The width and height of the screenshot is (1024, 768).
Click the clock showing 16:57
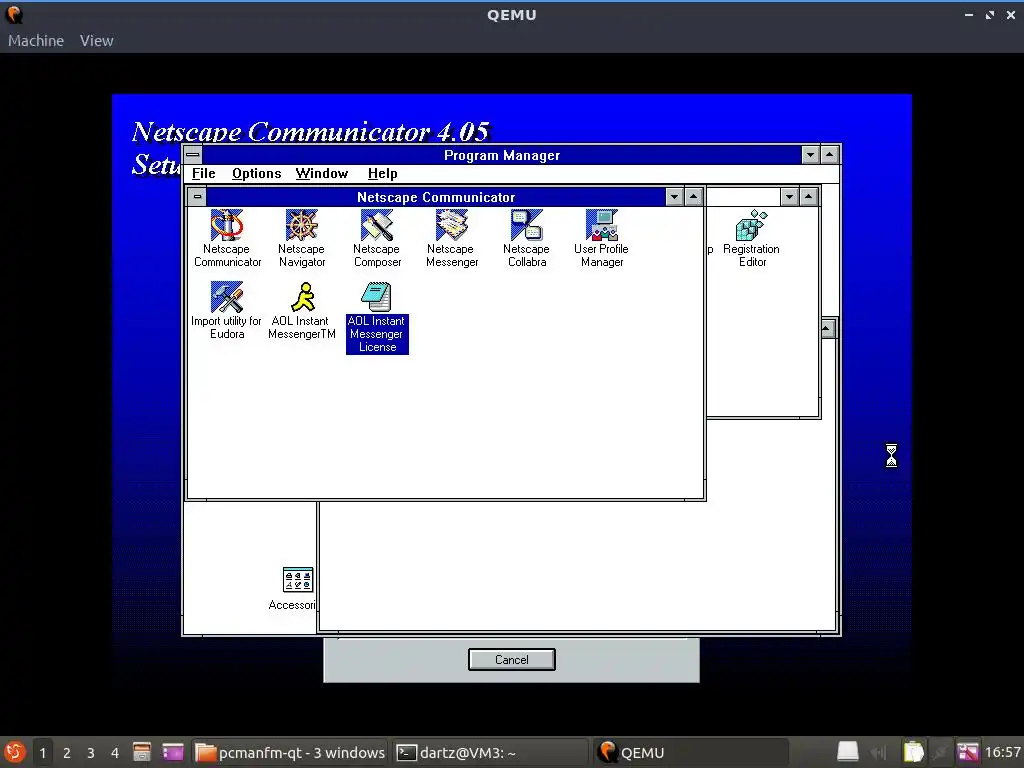click(1002, 753)
